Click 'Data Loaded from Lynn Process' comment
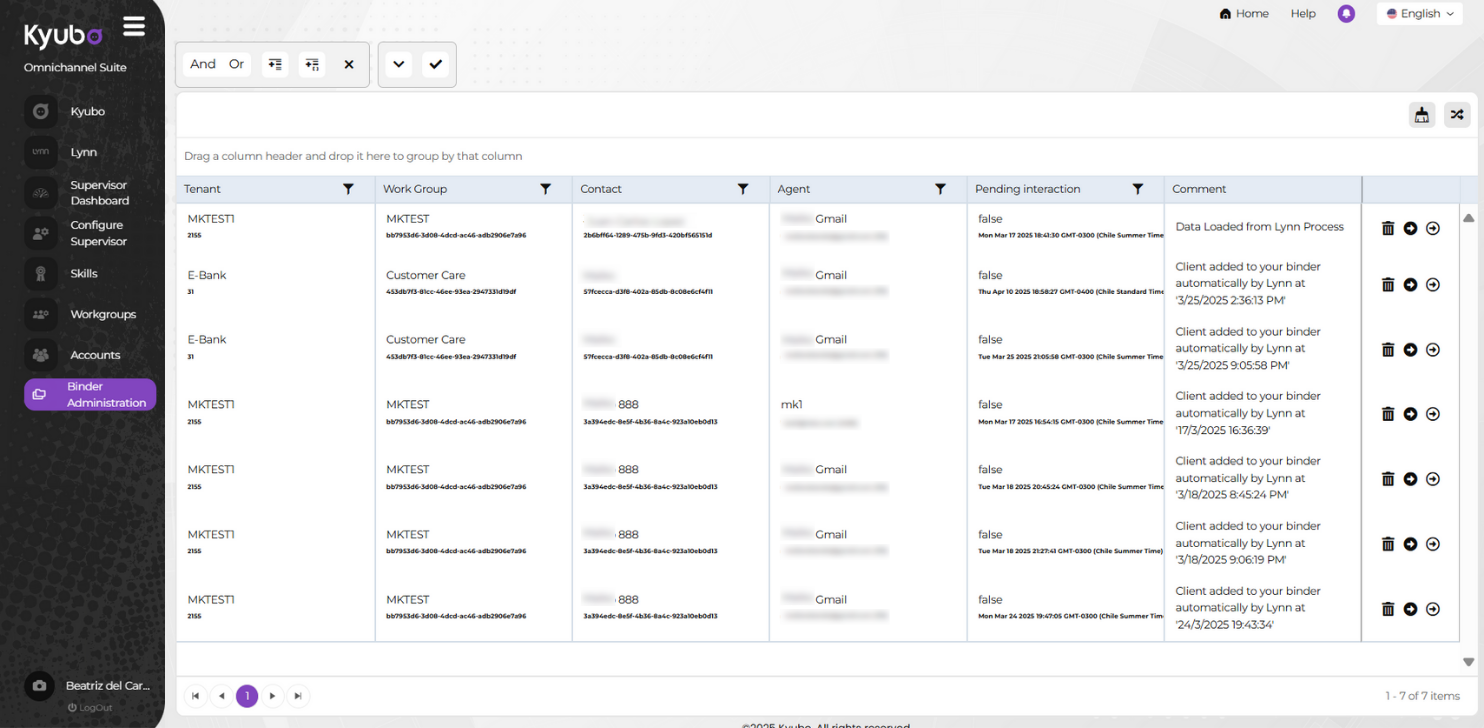This screenshot has height=728, width=1484. (1259, 227)
